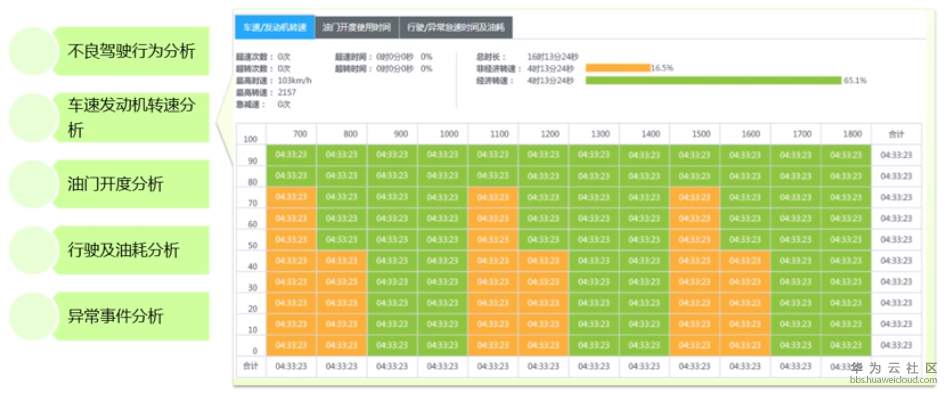Image resolution: width=948 pixels, height=394 pixels.
Task: Select 油门开度分析 in the side list
Action: pyautogui.click(x=131, y=184)
